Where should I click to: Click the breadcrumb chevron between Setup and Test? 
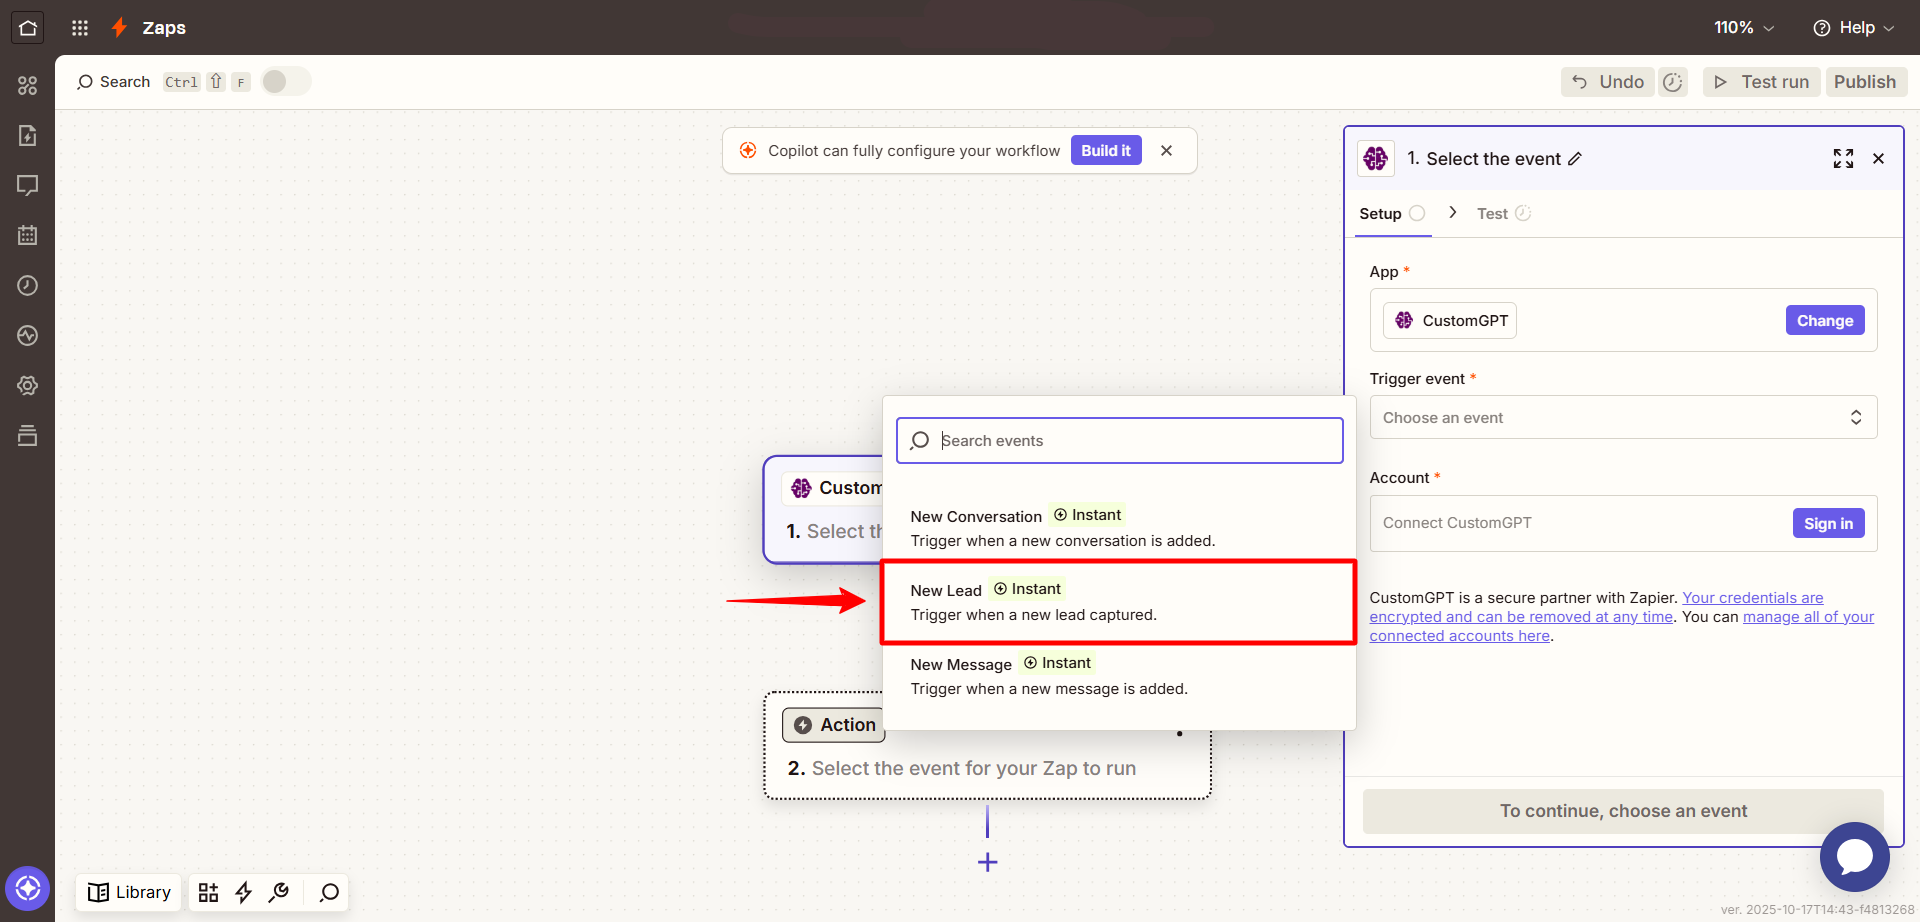tap(1452, 212)
